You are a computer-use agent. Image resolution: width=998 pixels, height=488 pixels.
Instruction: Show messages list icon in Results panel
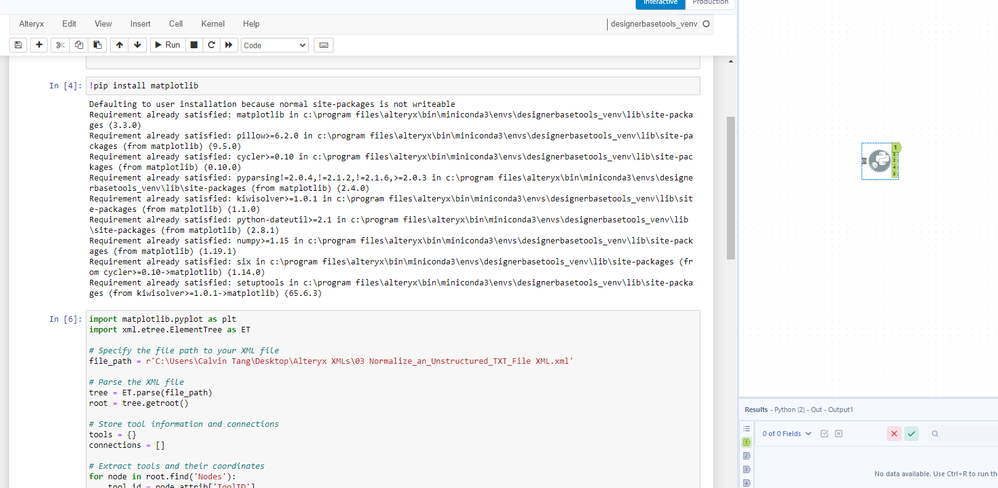tap(747, 429)
